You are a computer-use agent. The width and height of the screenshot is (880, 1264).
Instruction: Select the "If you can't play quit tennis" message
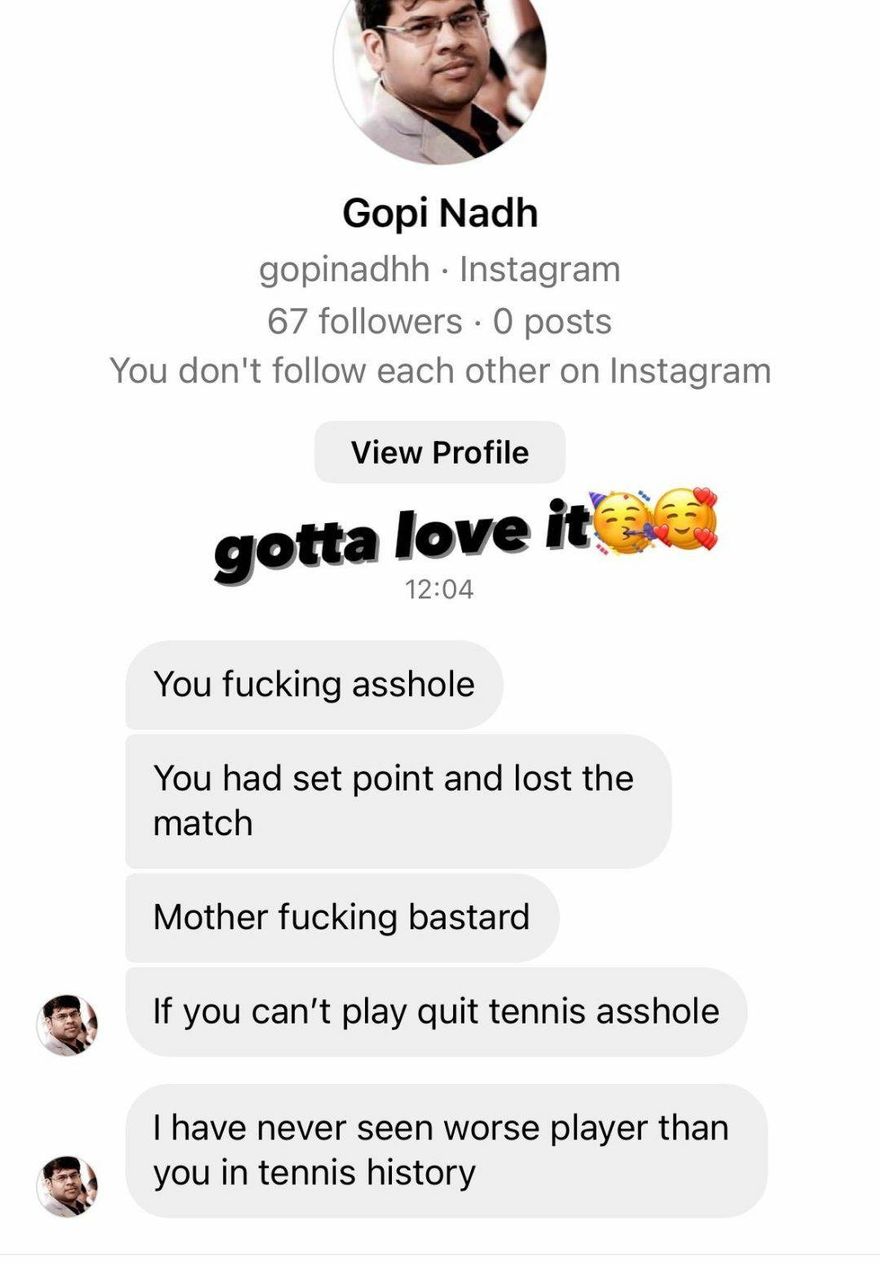point(436,1011)
